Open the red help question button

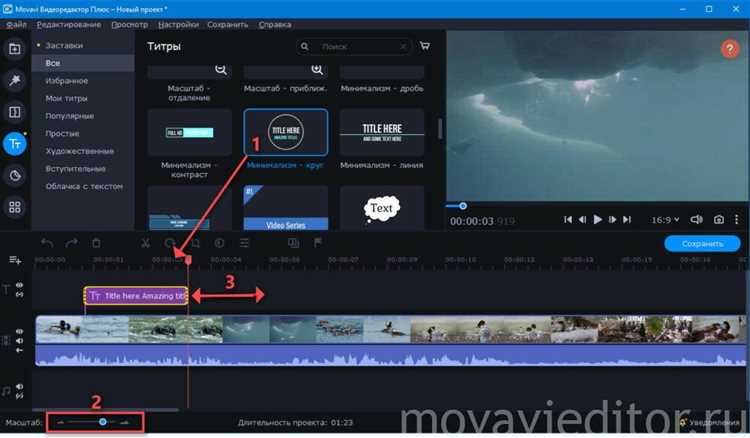730,48
